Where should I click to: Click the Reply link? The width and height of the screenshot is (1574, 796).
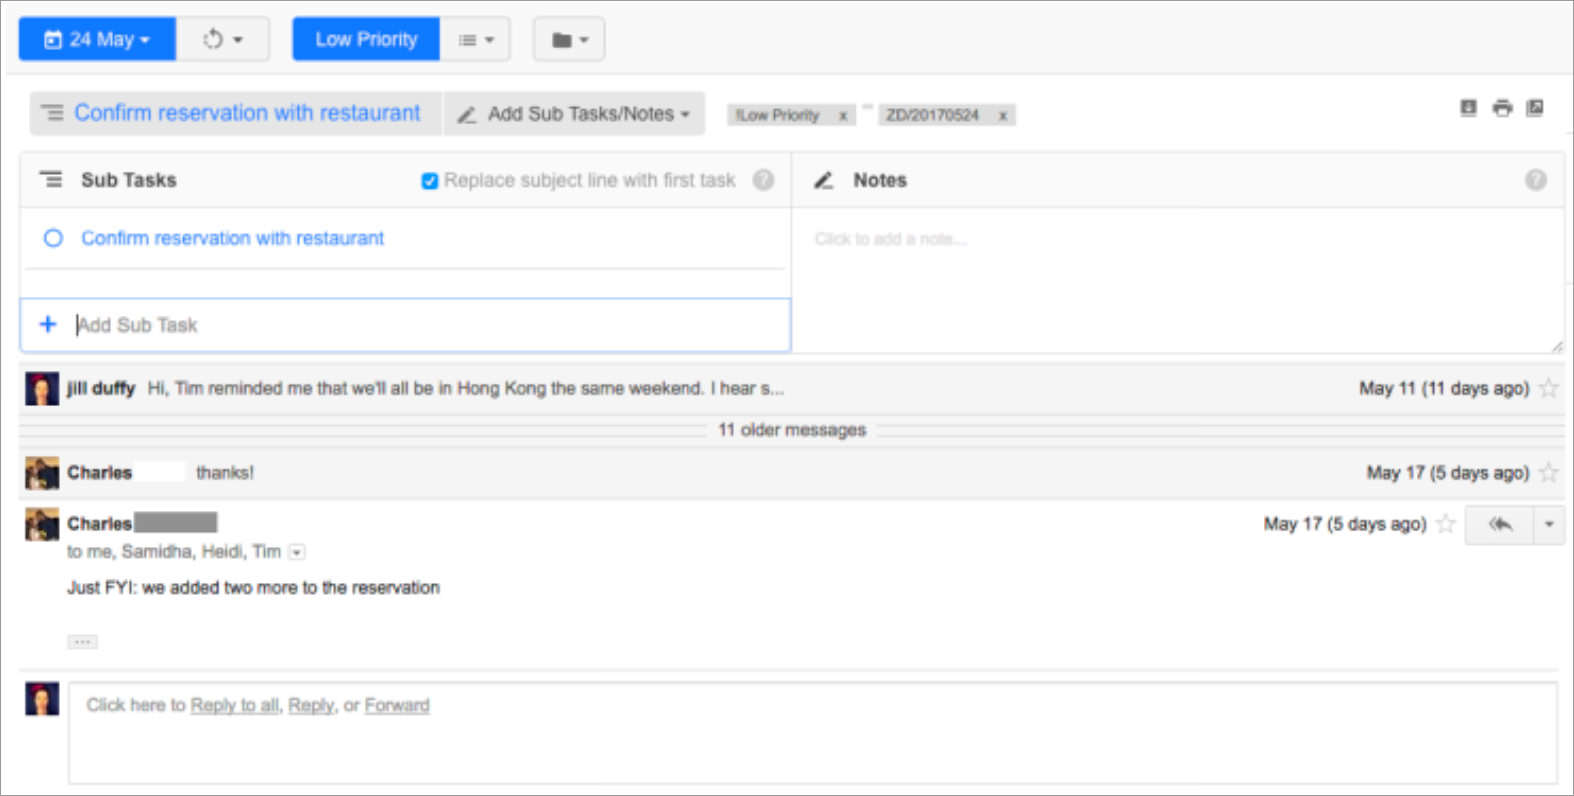(x=311, y=705)
